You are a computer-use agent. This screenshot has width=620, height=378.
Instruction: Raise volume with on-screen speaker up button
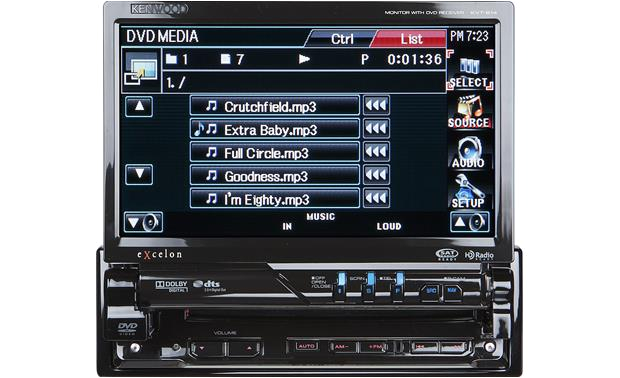470,222
